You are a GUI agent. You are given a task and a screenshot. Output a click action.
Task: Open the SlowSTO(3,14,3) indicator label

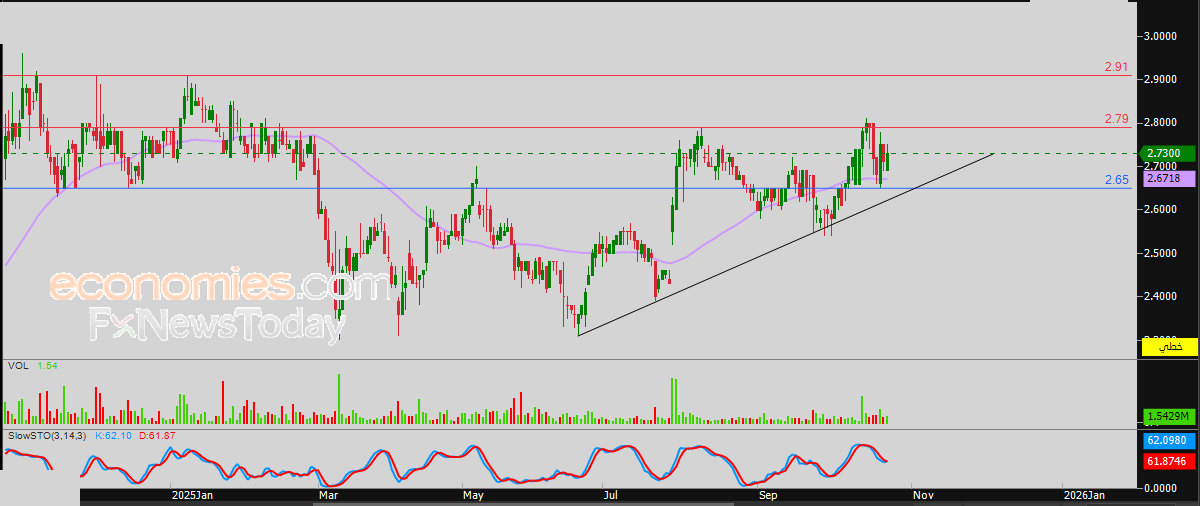click(x=47, y=437)
